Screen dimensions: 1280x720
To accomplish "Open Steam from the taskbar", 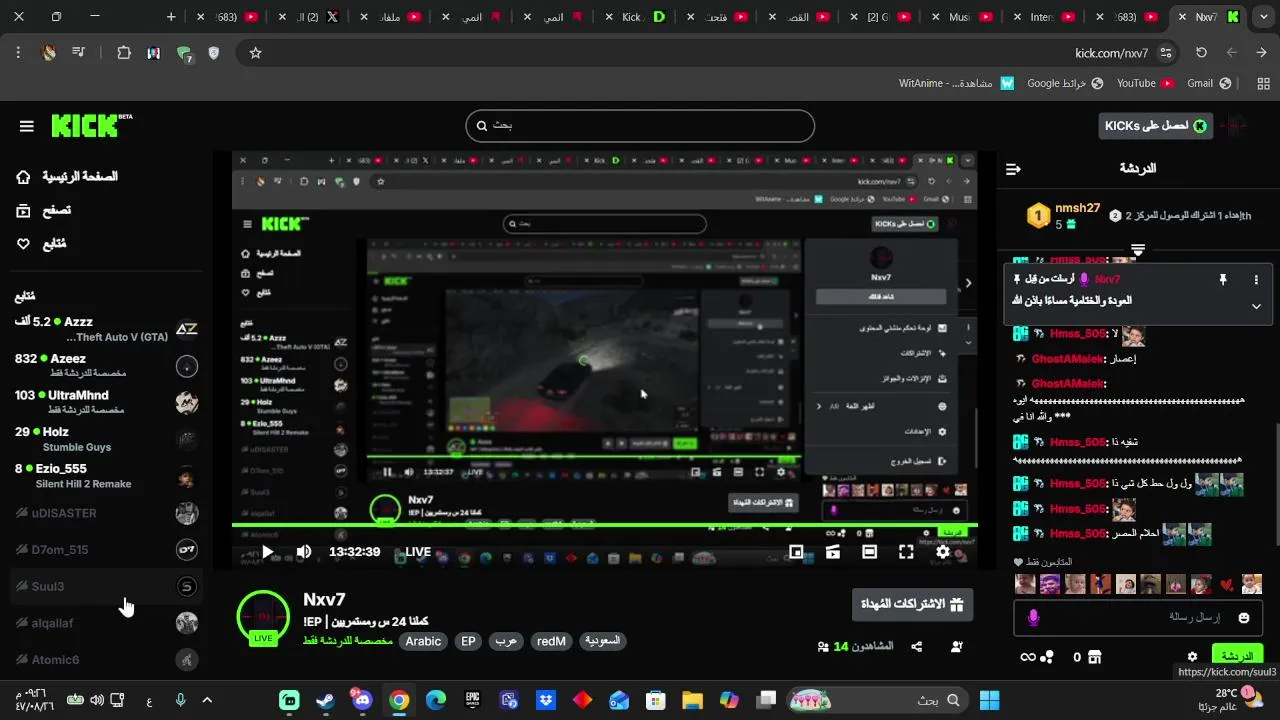I will point(325,700).
